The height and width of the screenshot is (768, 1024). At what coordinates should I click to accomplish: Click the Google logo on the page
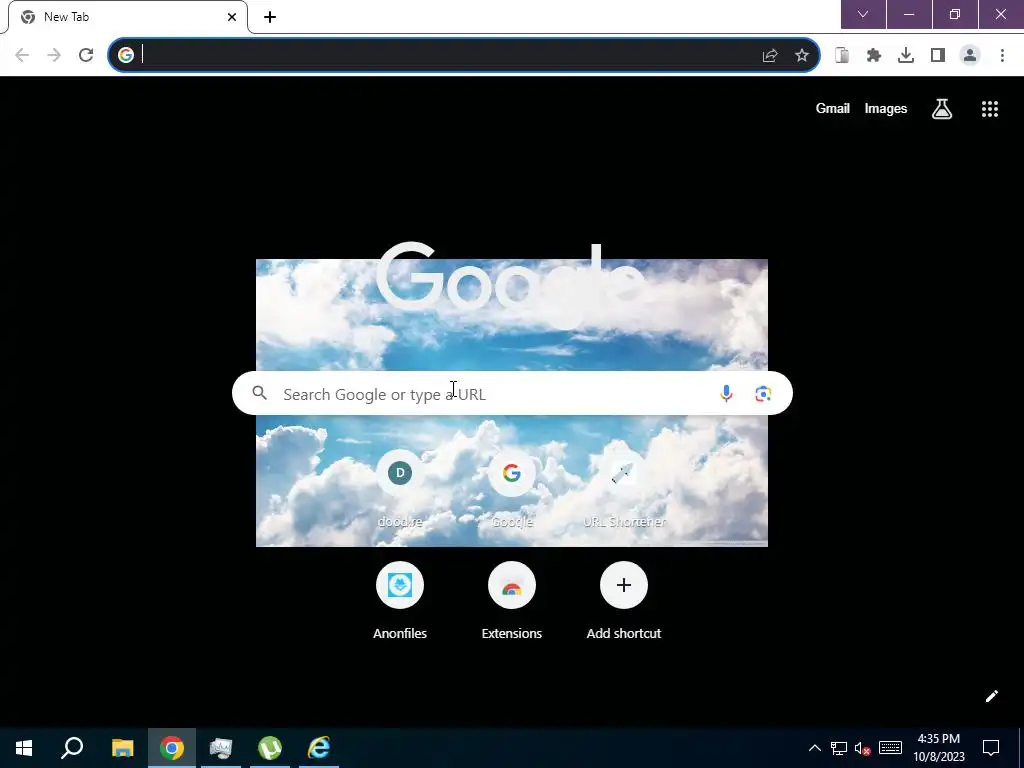[x=511, y=285]
